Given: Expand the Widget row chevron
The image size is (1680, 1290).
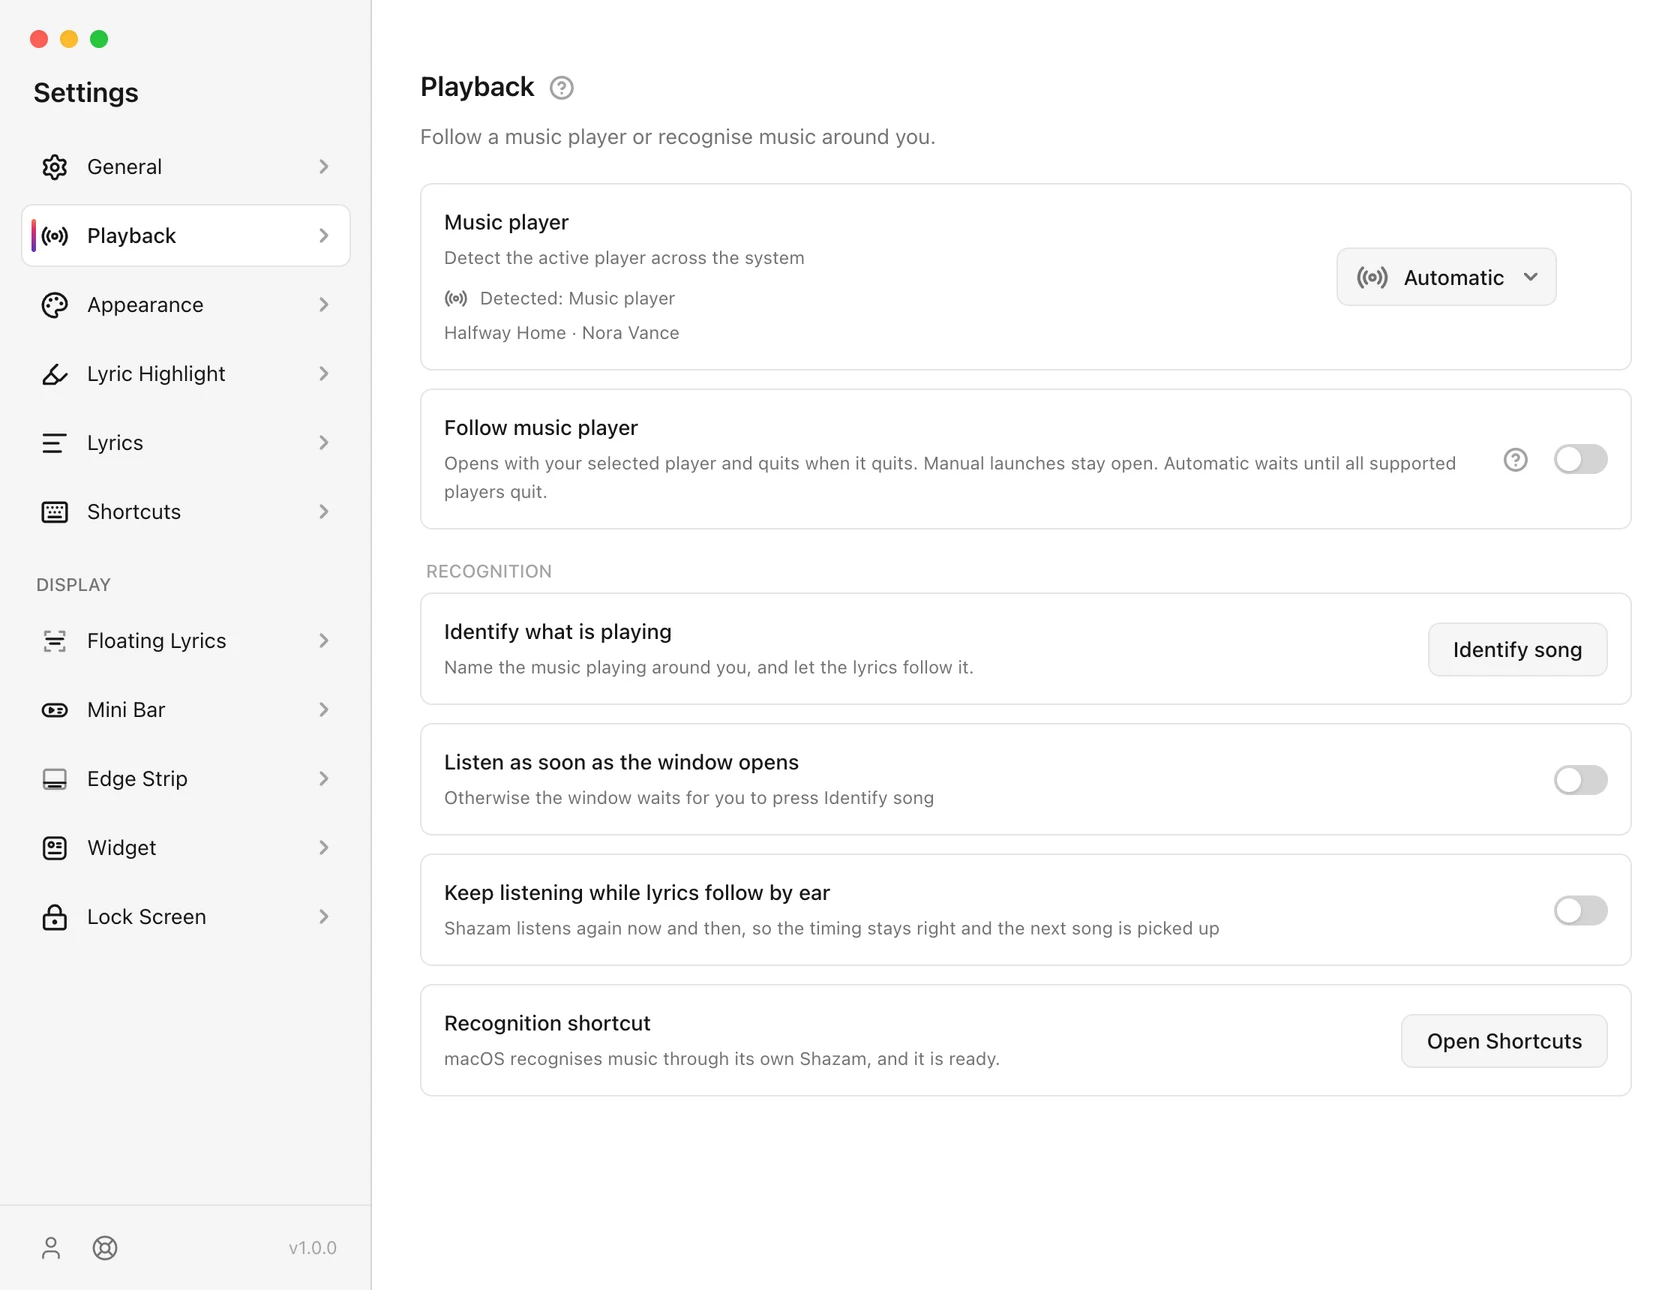Looking at the screenshot, I should (x=324, y=848).
